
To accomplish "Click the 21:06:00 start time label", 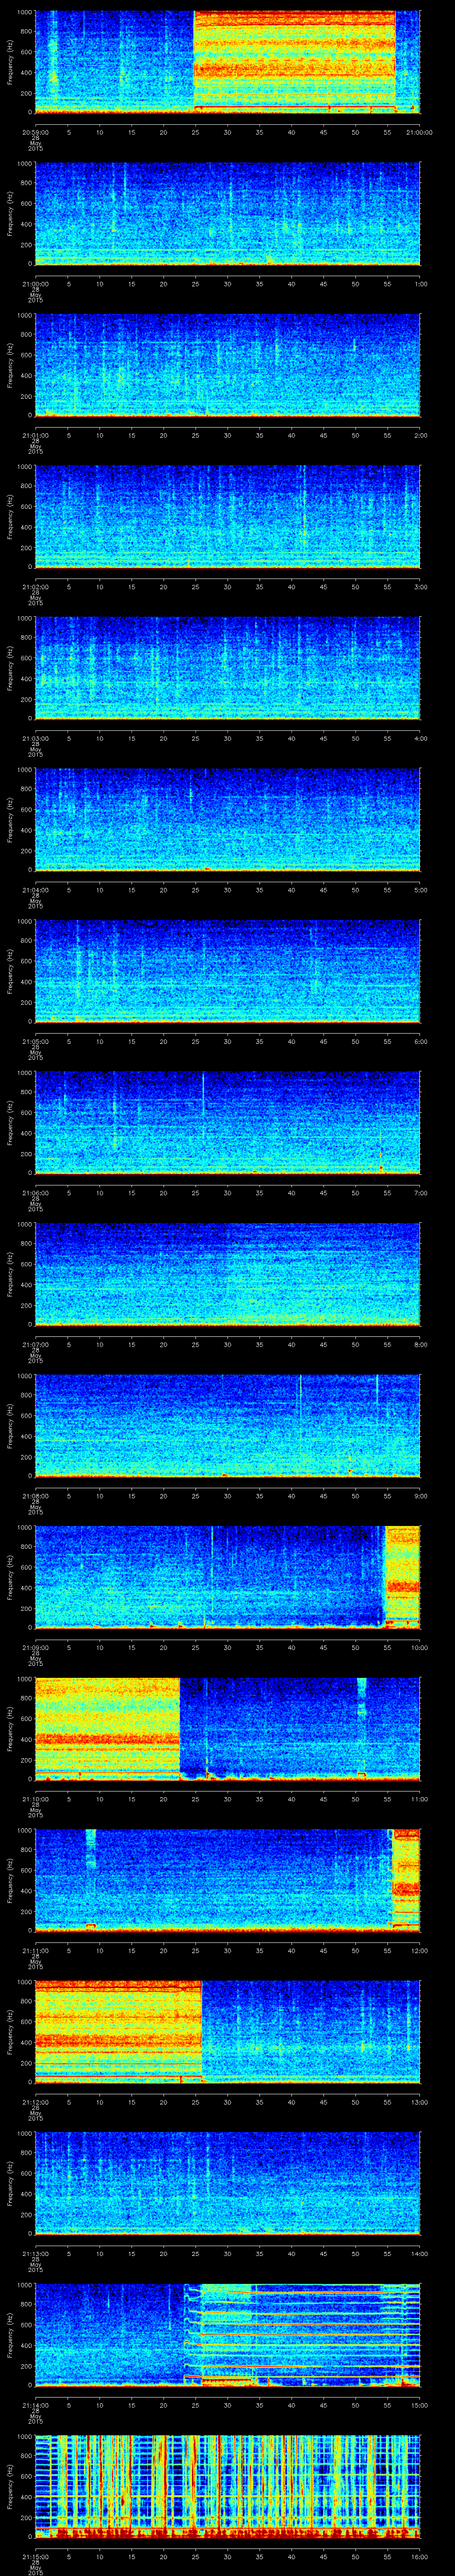I will coord(35,1193).
